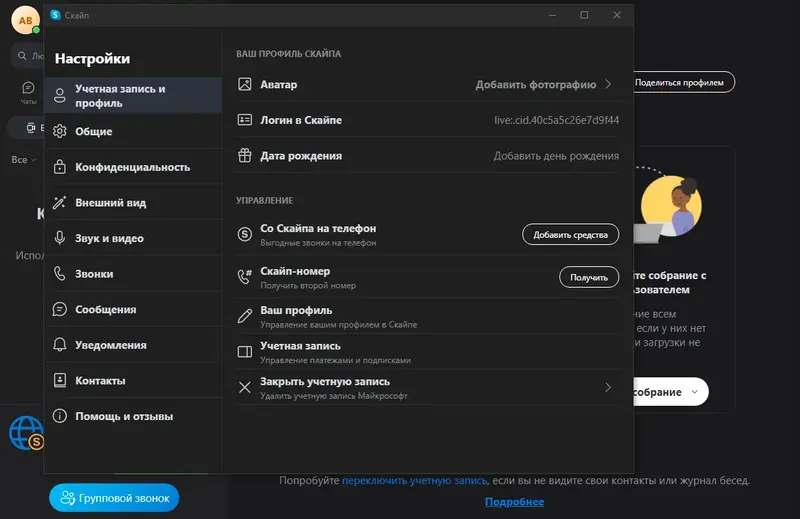Select Calls (Звонки) settings section

(x=133, y=274)
